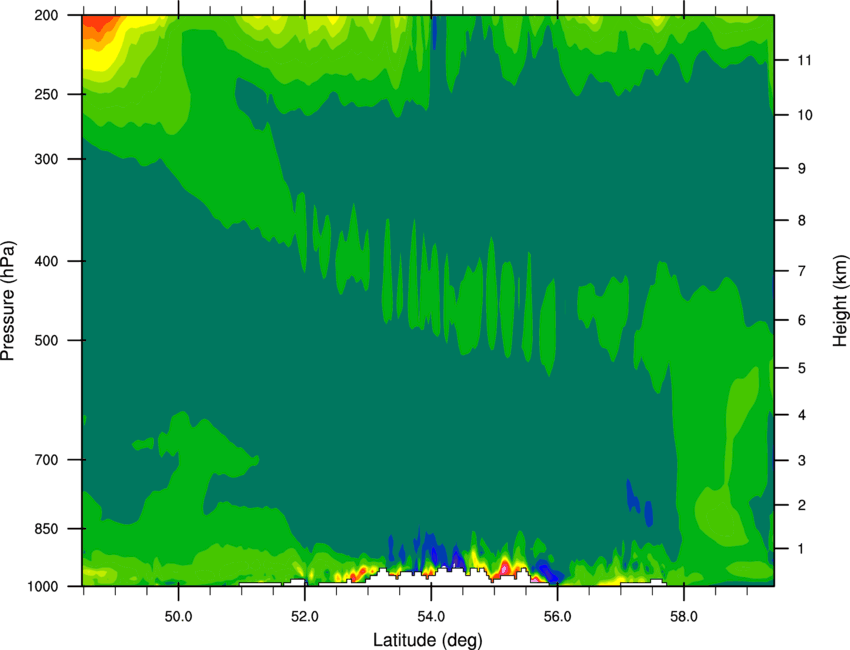Click the 'Height (km)' axis title
The width and height of the screenshot is (850, 650).
pos(840,300)
